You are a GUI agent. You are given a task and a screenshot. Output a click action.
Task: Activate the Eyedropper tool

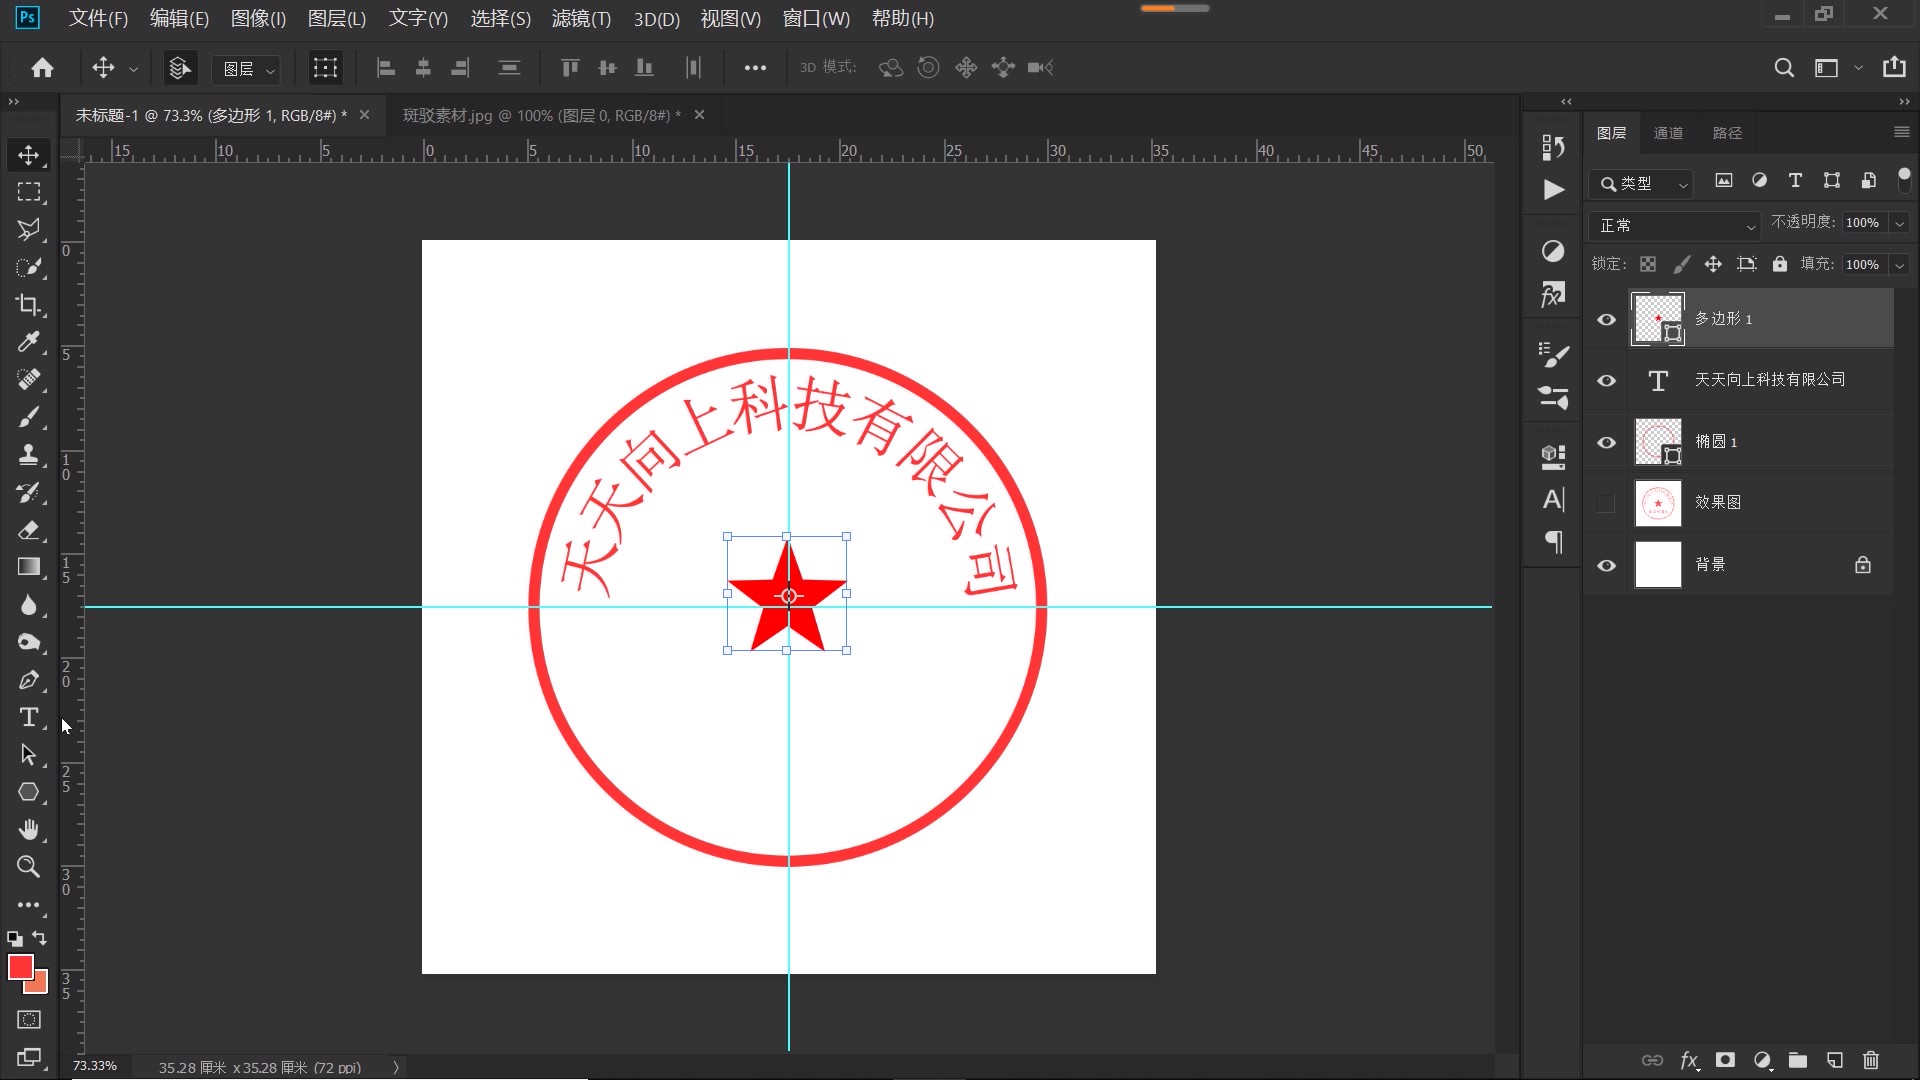[29, 343]
